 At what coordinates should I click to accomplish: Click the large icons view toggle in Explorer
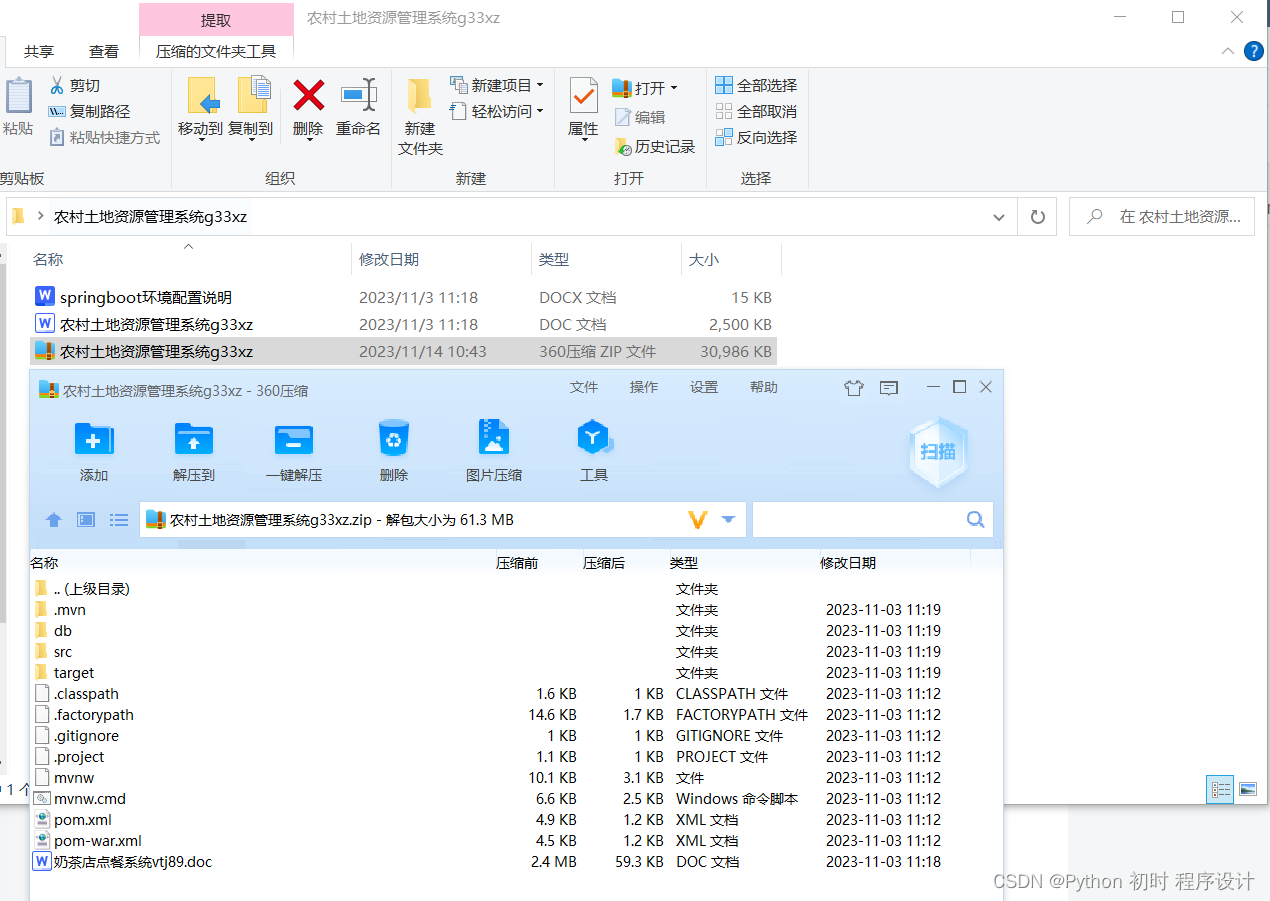1247,789
